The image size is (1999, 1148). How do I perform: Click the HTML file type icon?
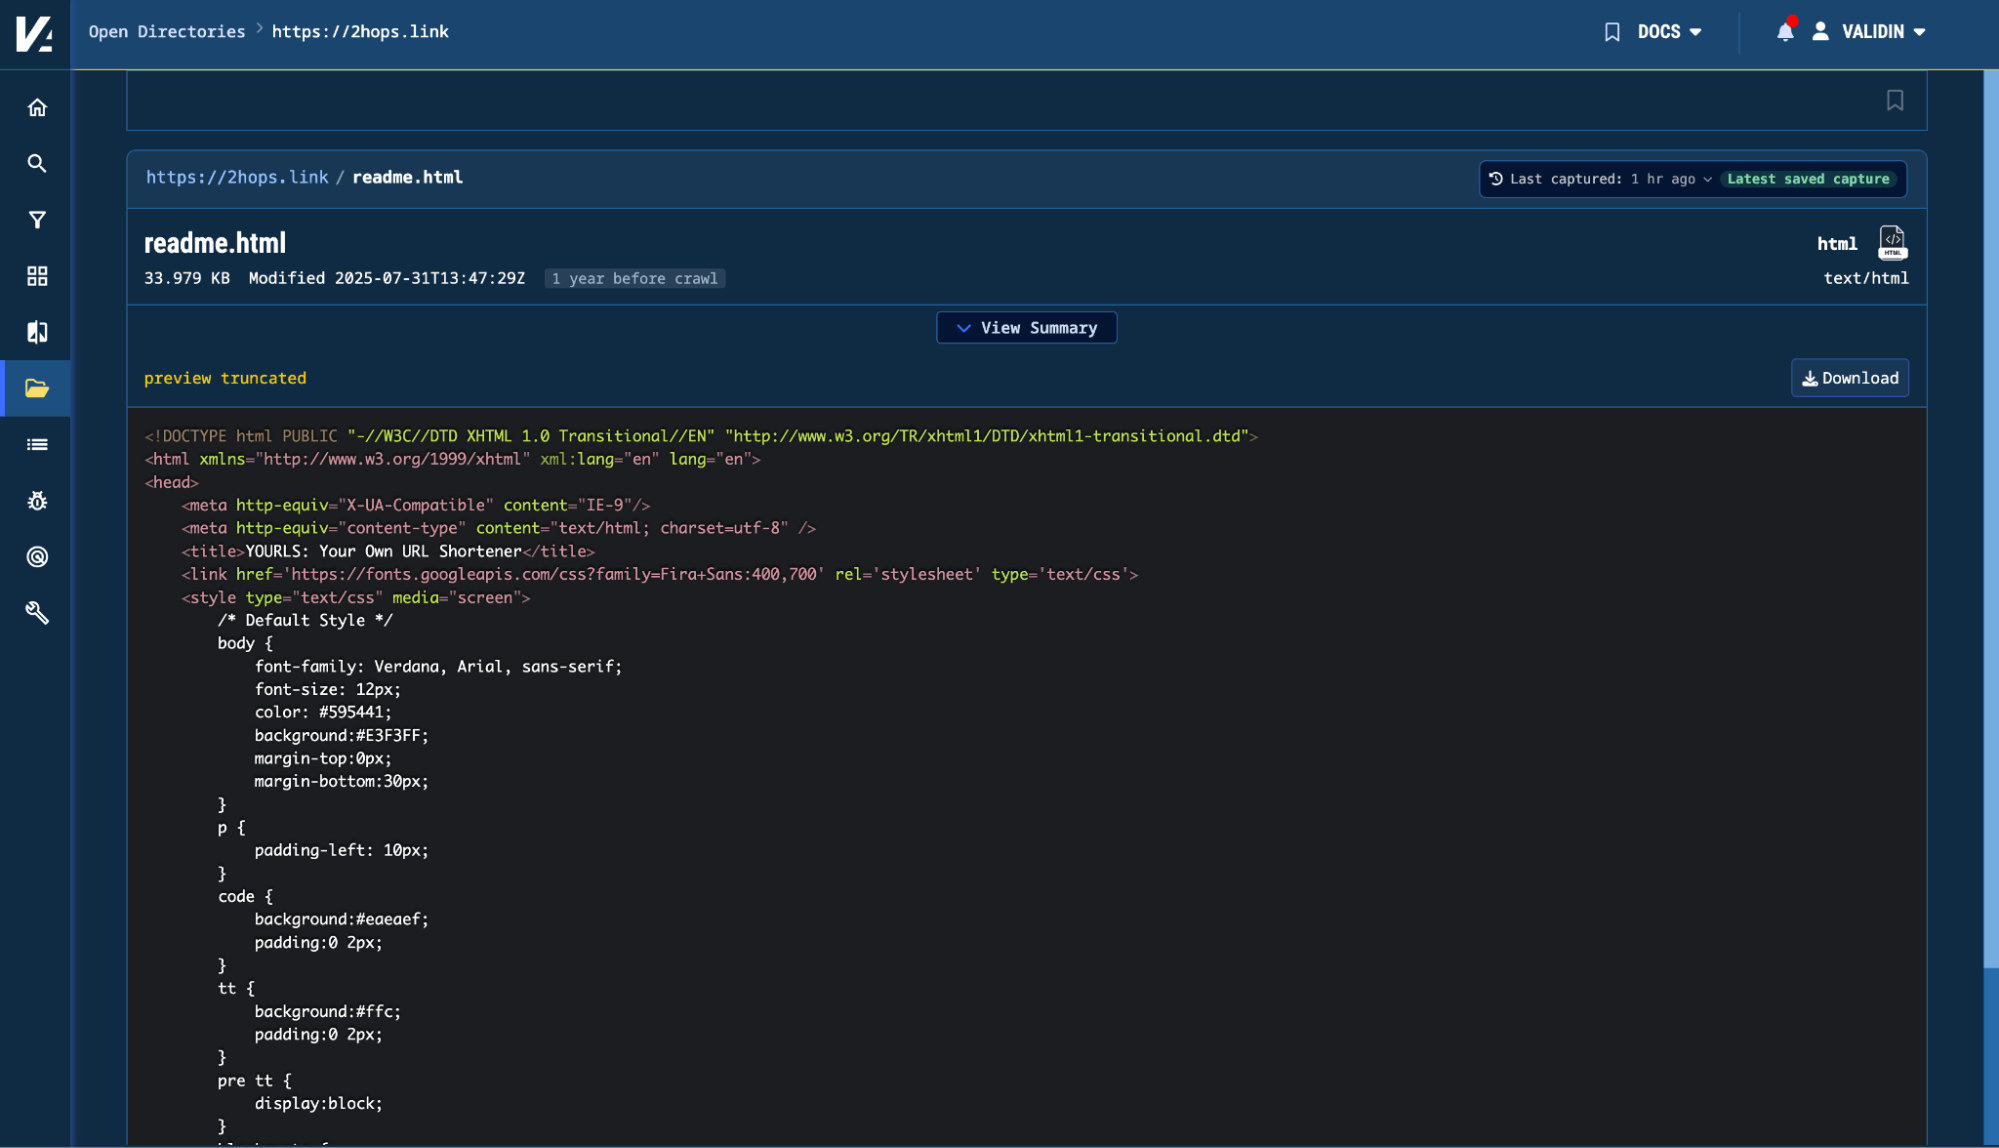tap(1892, 242)
